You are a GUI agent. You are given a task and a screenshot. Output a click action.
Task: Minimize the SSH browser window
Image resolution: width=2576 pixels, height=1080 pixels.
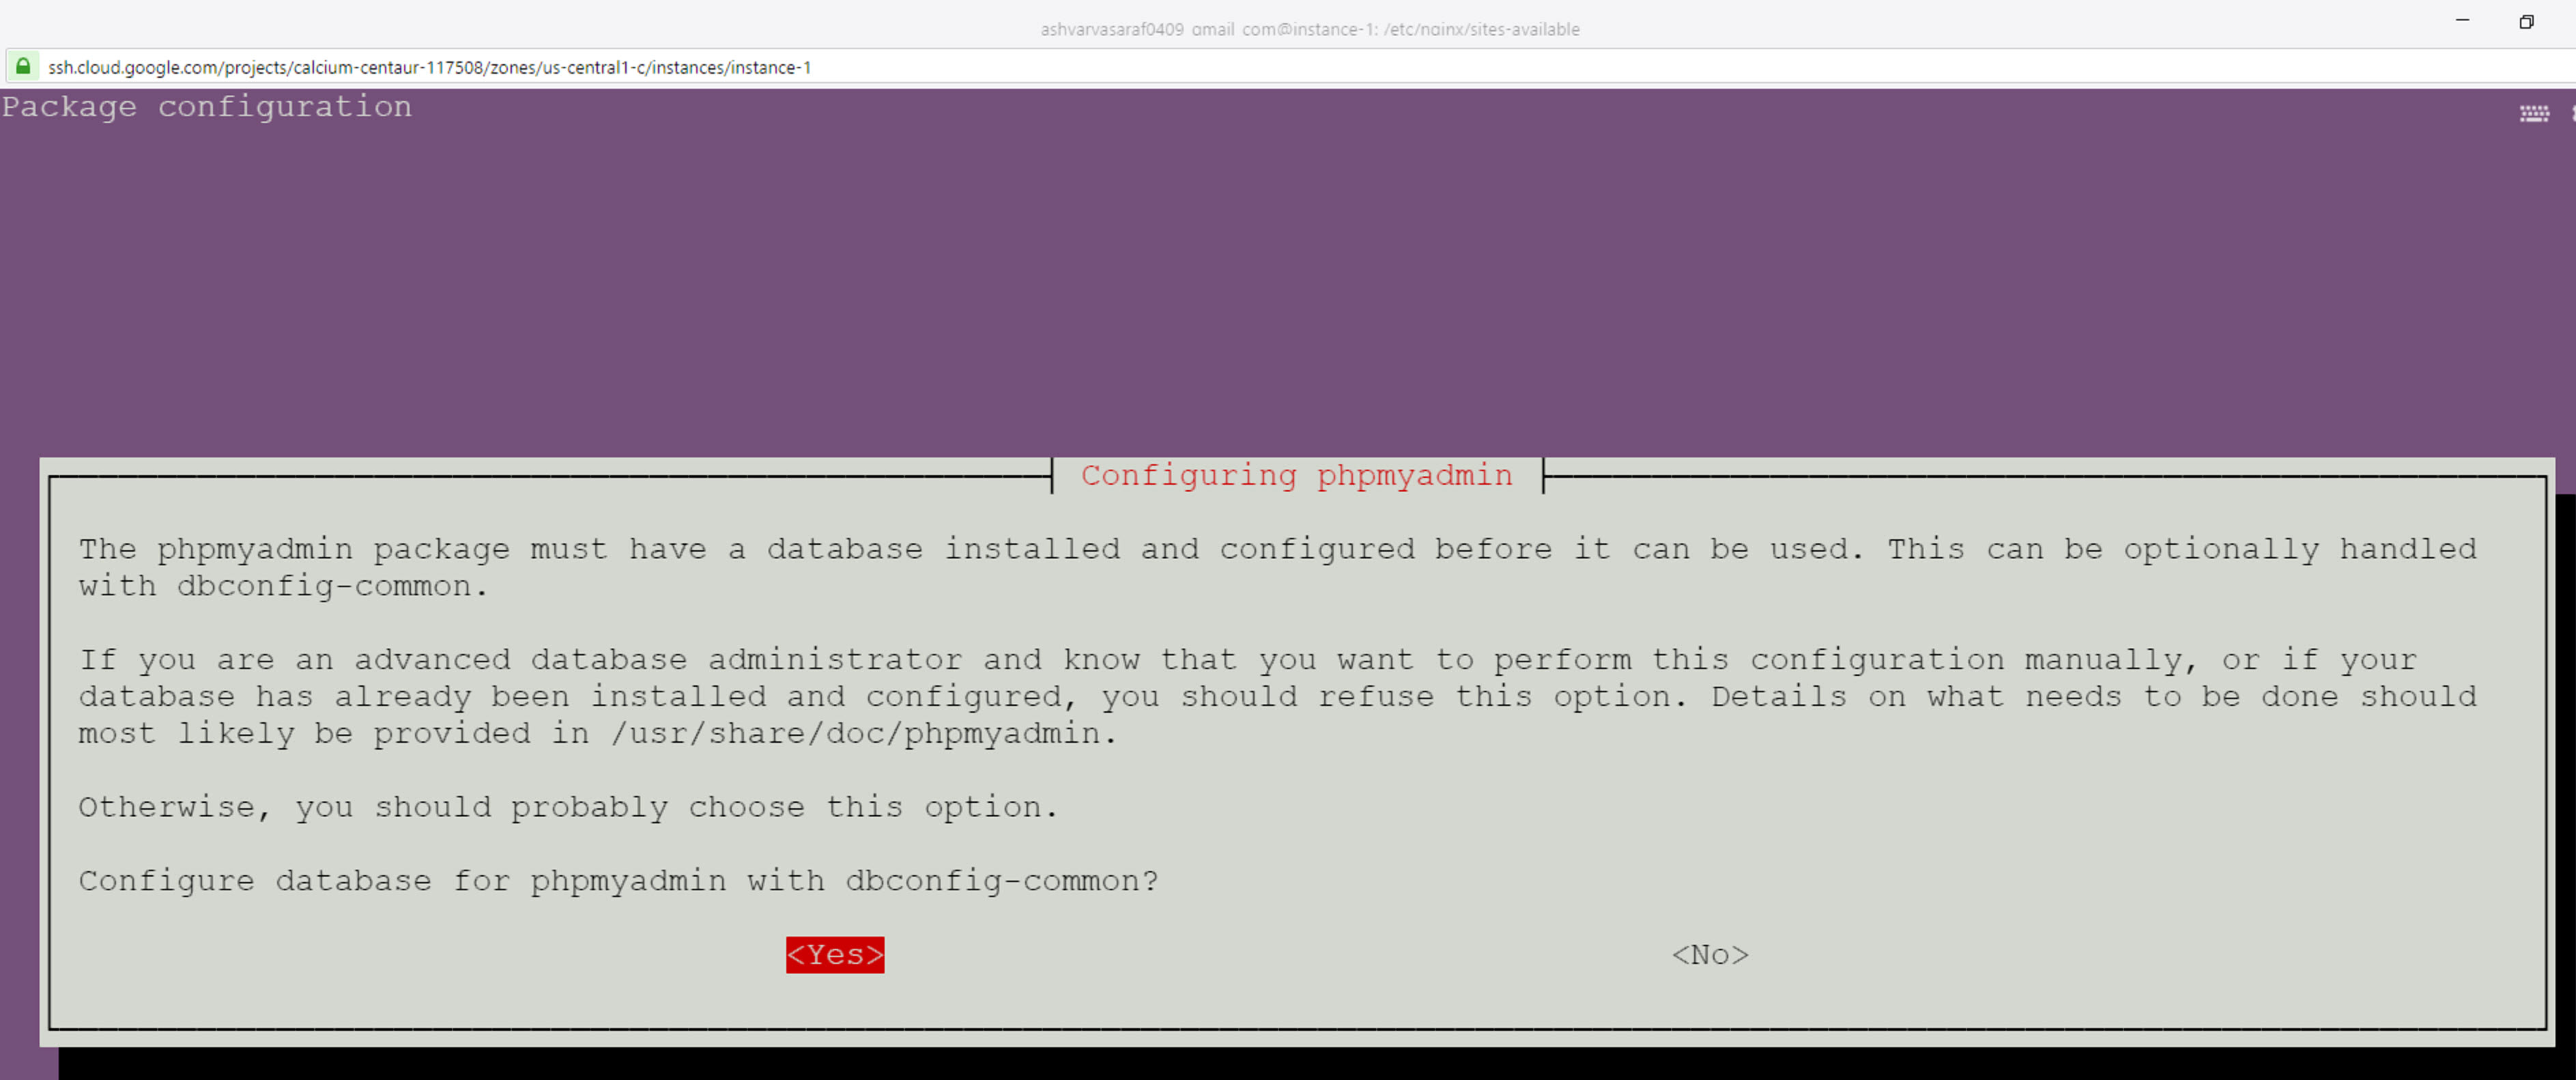(2462, 21)
